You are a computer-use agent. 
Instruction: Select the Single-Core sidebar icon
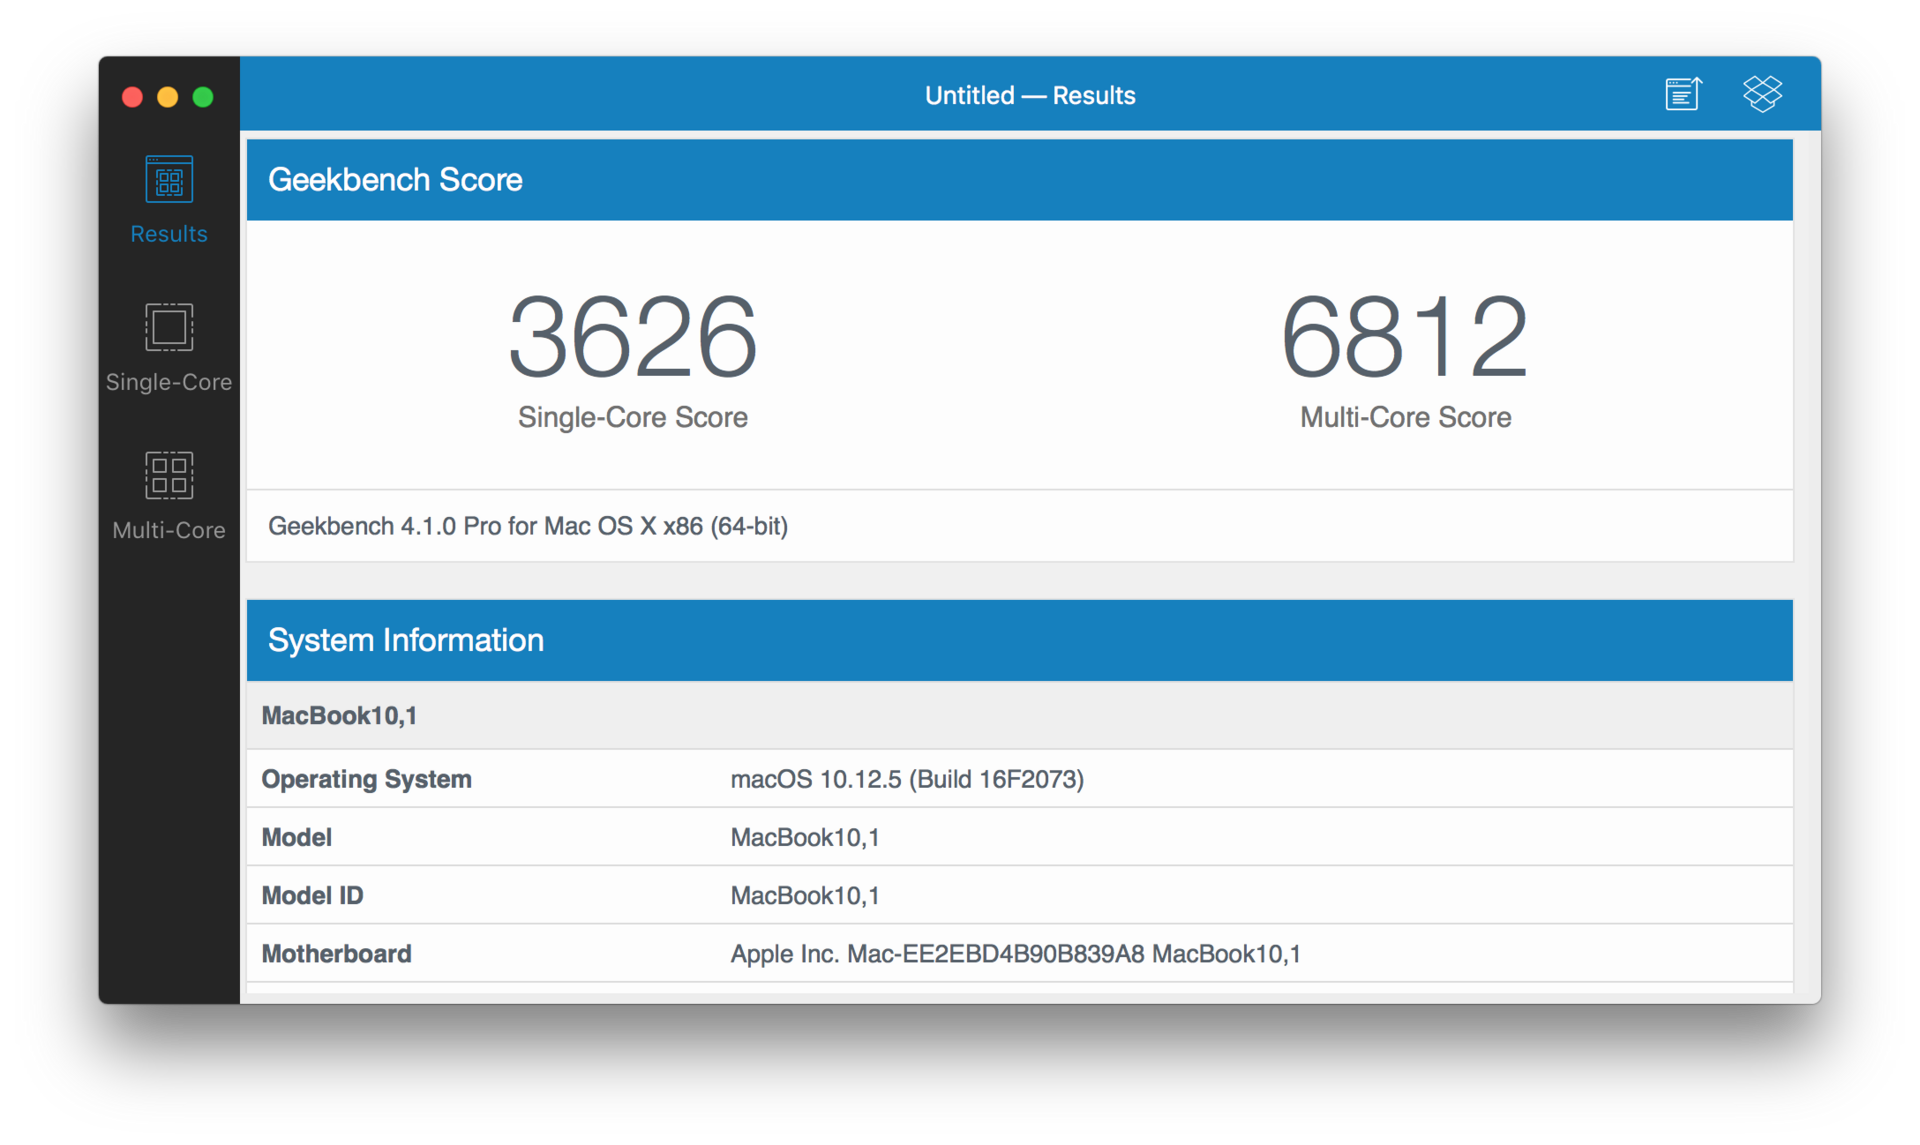tap(168, 327)
